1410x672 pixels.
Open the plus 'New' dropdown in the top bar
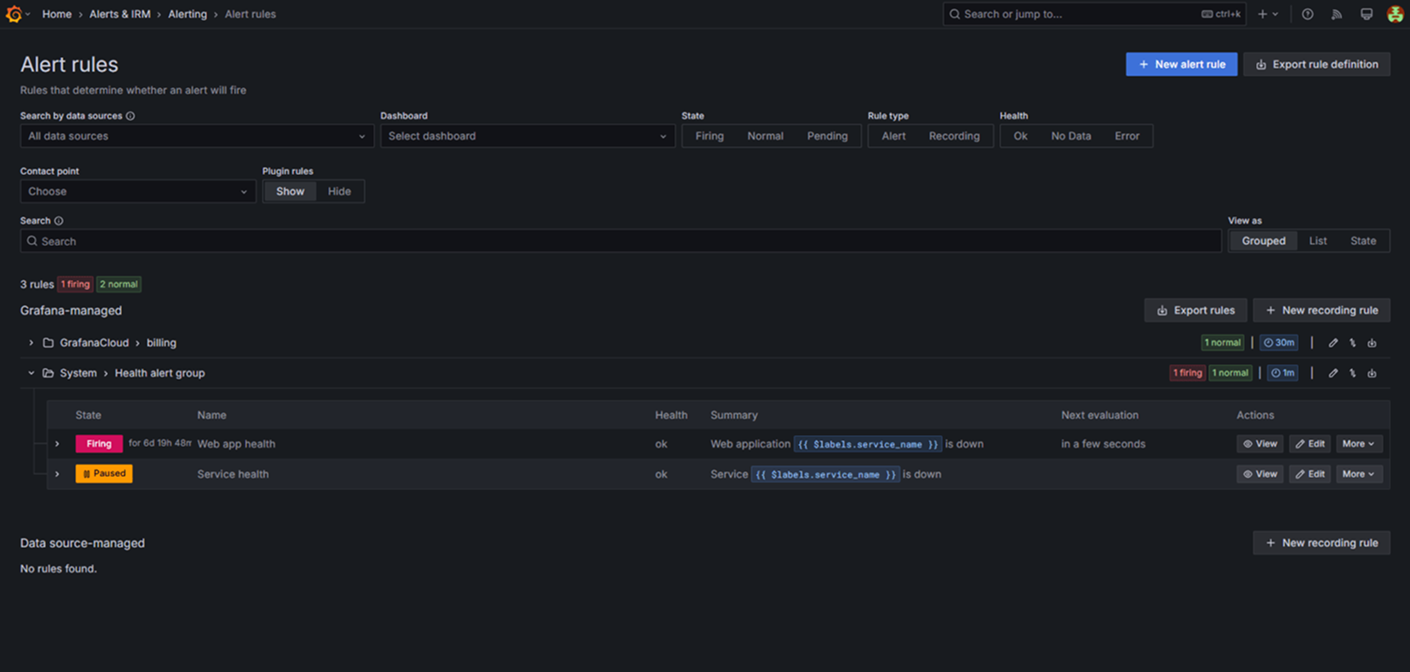[x=1268, y=14]
